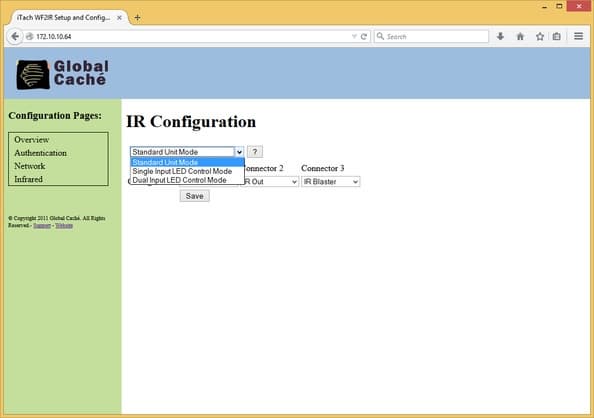Open the Overview configuration page
The image size is (594, 418).
[31, 139]
